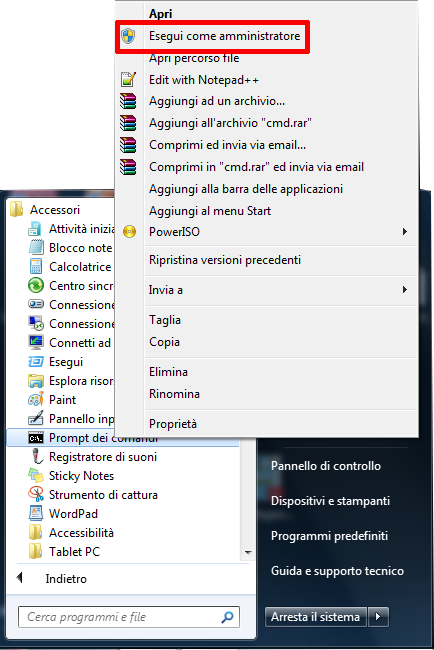The height and width of the screenshot is (650, 434).
Task: Click the search magnifier icon in Cerca programmi
Action: [x=227, y=617]
